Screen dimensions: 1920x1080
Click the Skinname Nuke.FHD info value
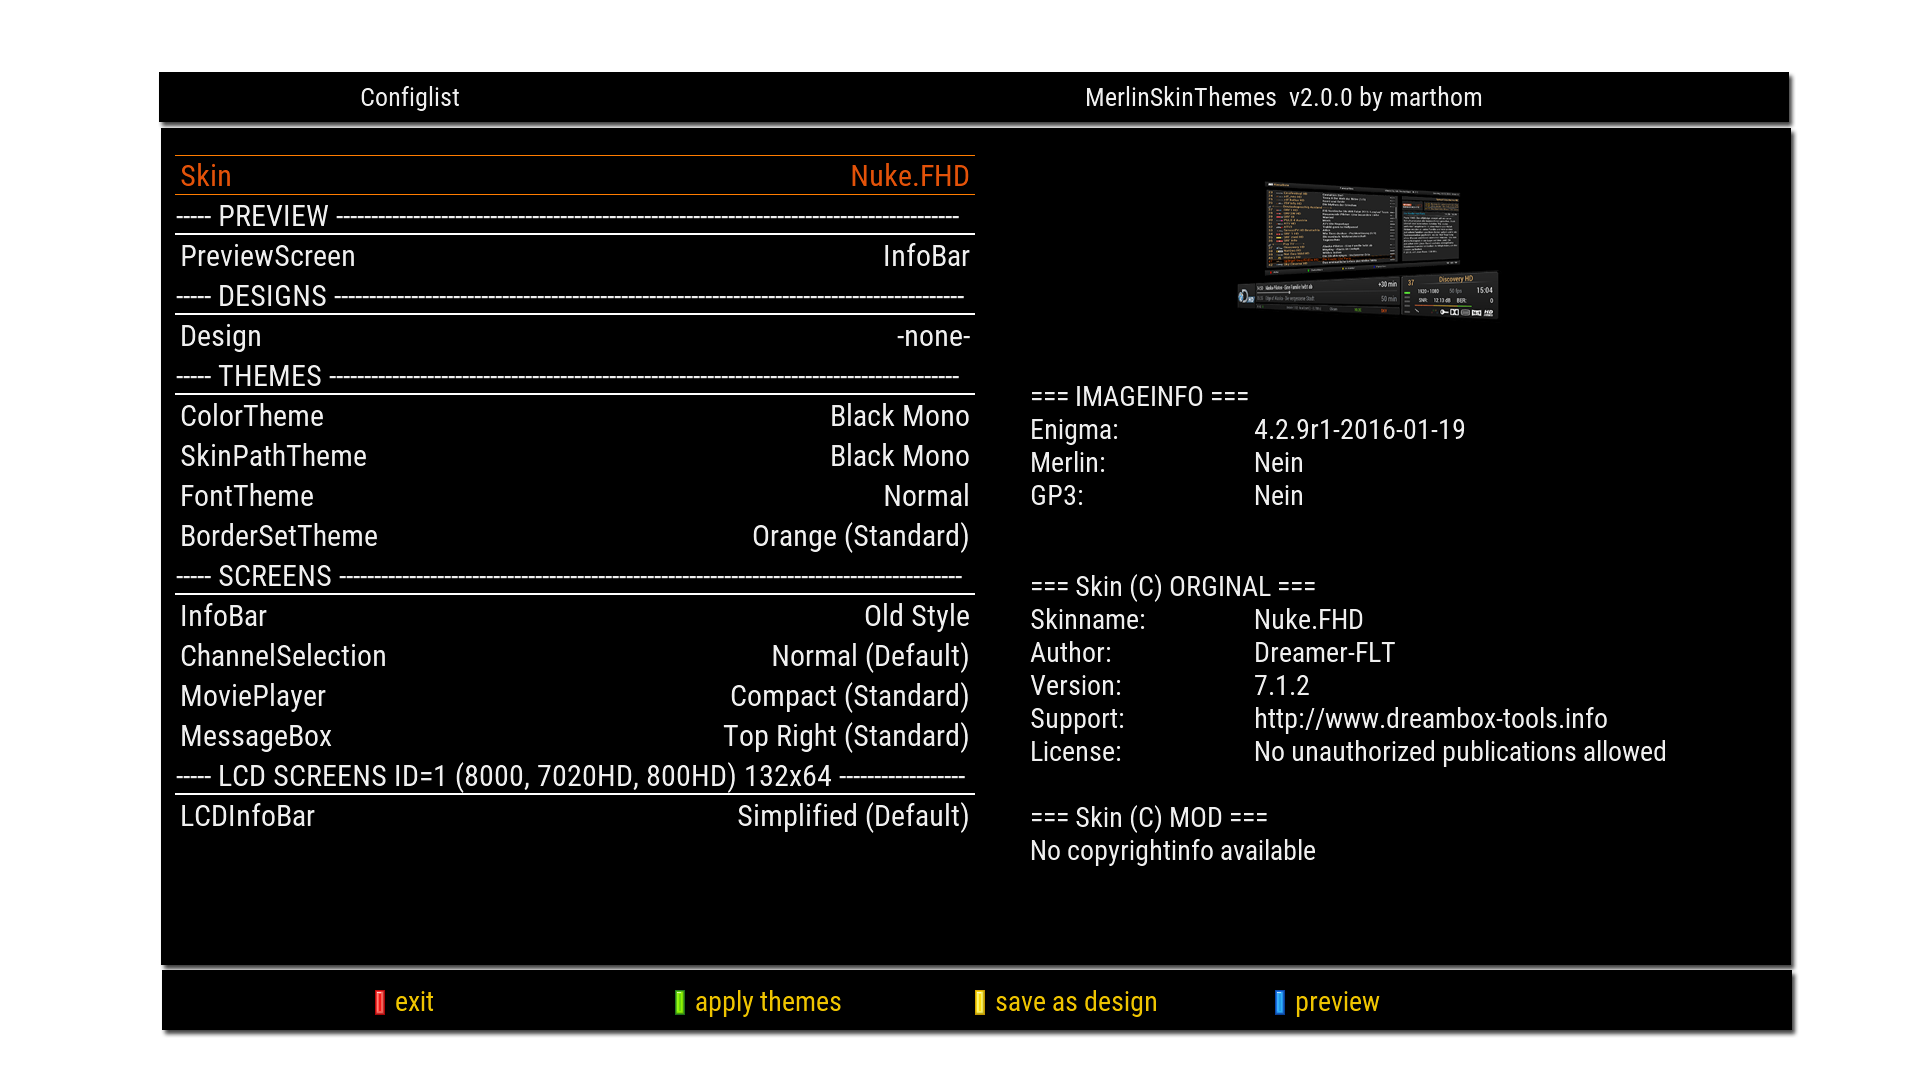[1309, 620]
